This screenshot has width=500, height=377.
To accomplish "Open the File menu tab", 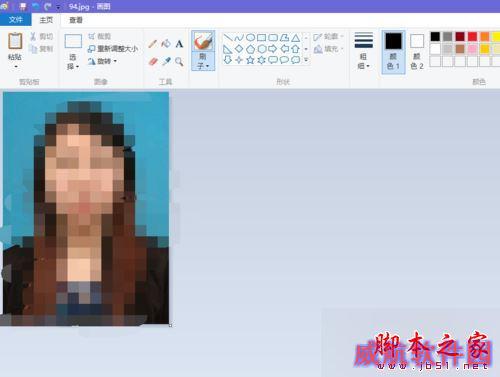I will pos(16,20).
